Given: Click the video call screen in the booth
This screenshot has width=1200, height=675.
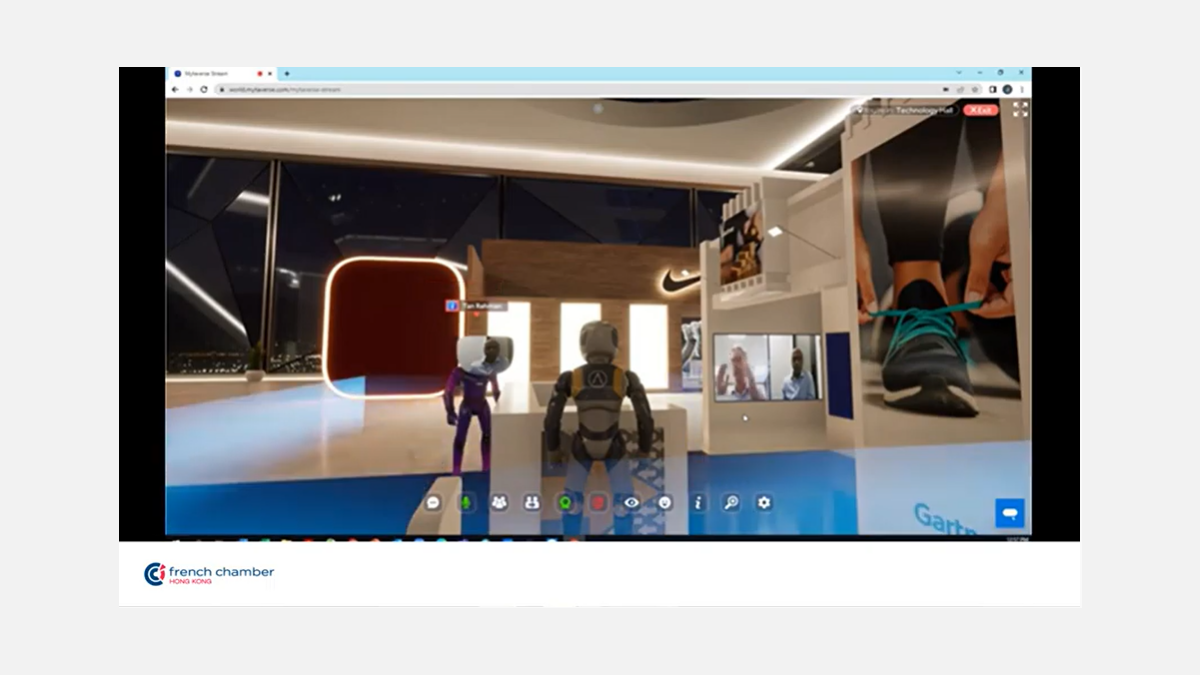Looking at the screenshot, I should [767, 367].
